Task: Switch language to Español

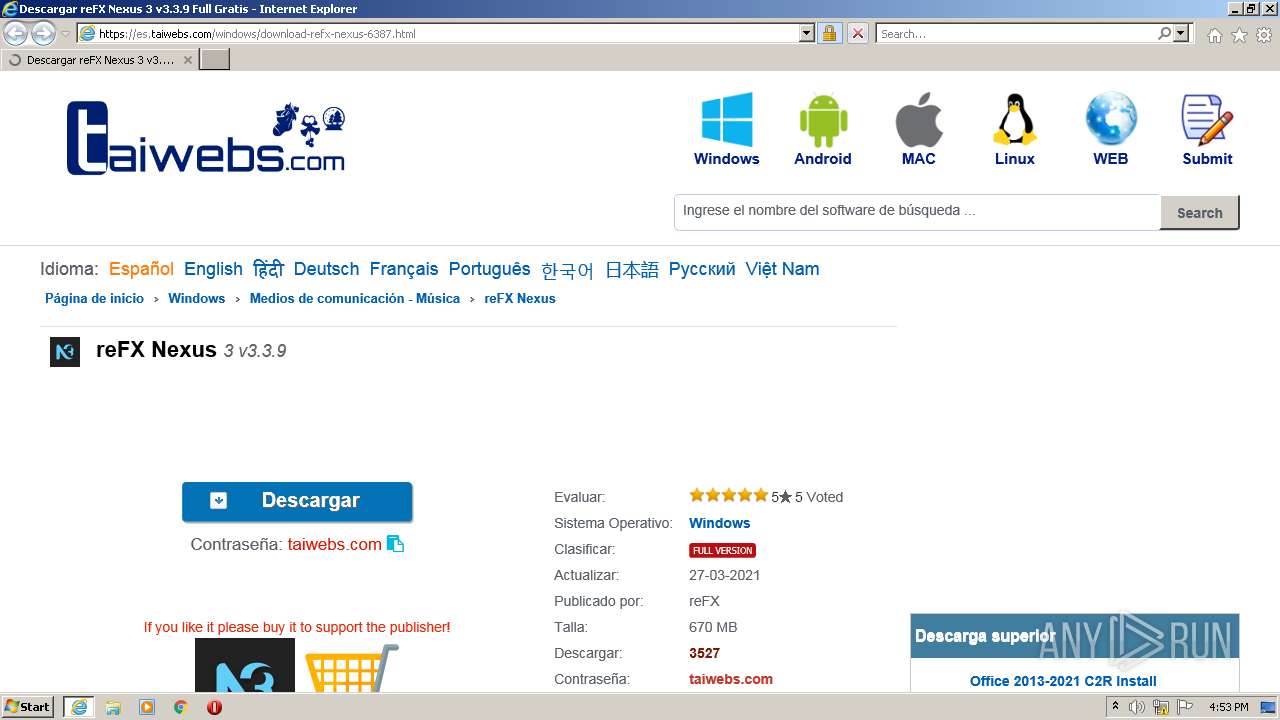Action: (x=141, y=269)
